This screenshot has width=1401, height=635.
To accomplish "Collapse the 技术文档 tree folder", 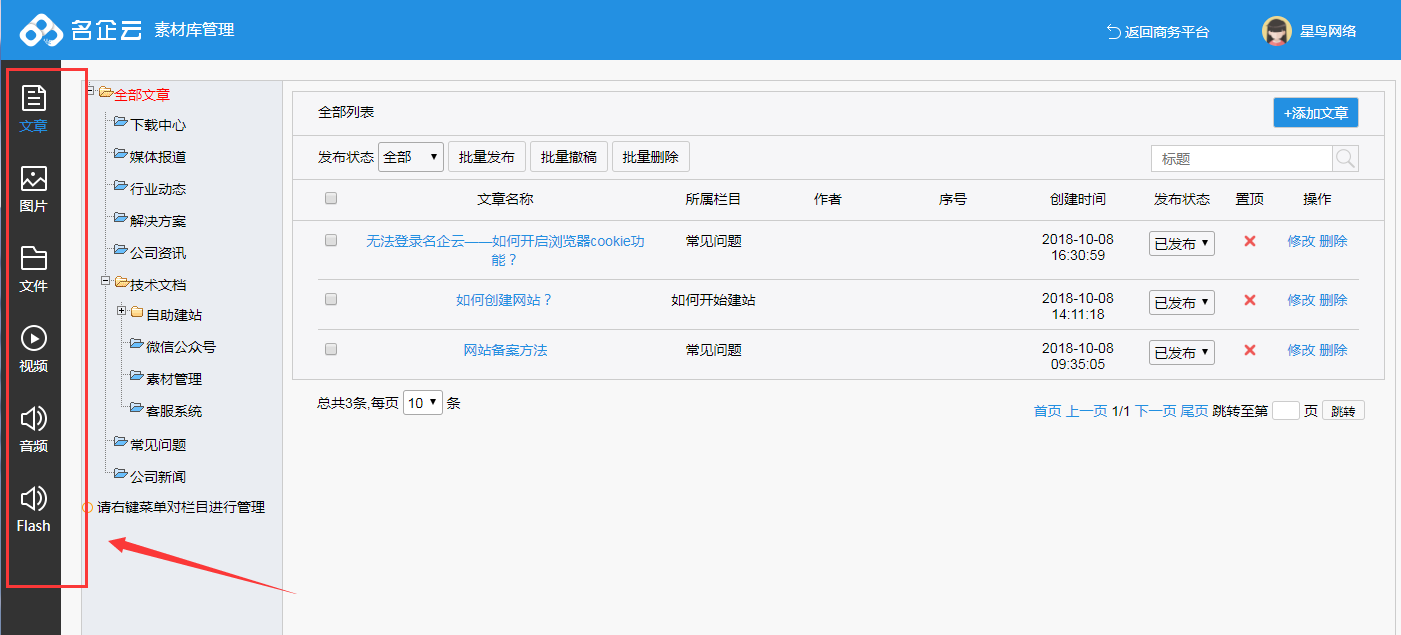I will 105,282.
